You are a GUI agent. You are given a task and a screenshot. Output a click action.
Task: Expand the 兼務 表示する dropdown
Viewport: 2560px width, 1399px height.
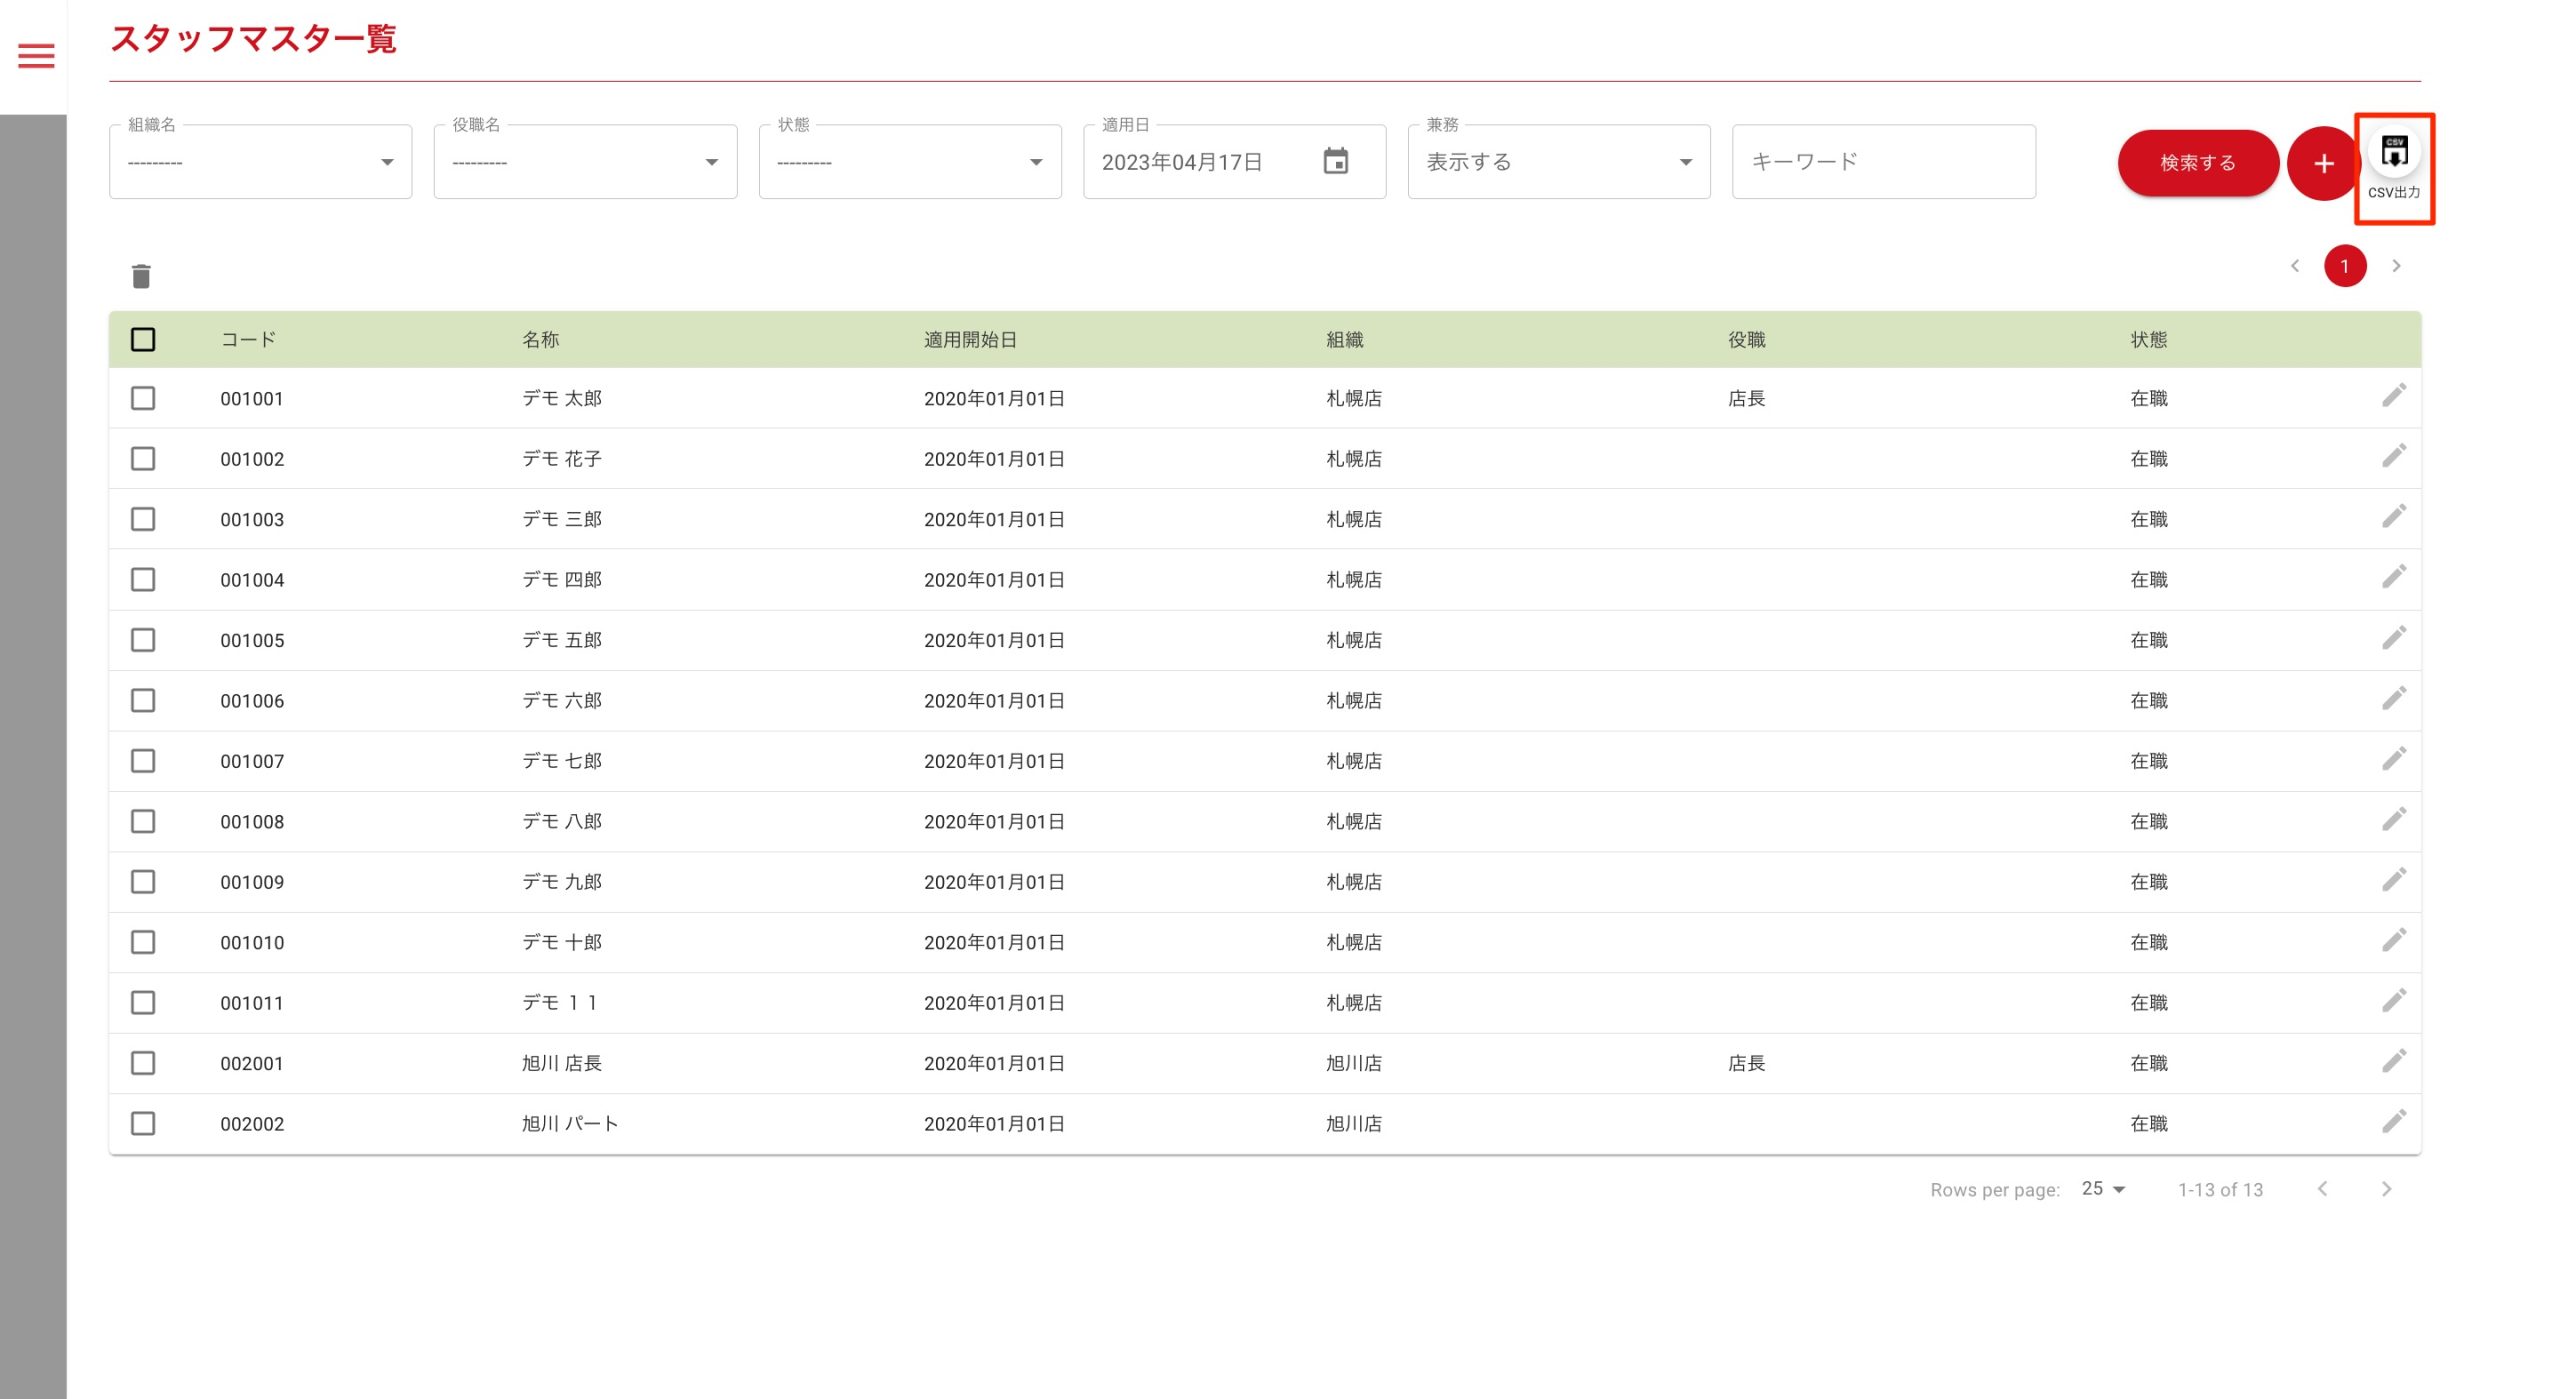point(1558,162)
